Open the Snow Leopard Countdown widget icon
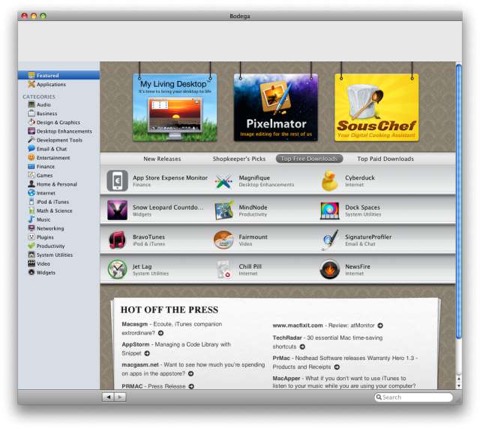The image size is (480, 429). [117, 210]
